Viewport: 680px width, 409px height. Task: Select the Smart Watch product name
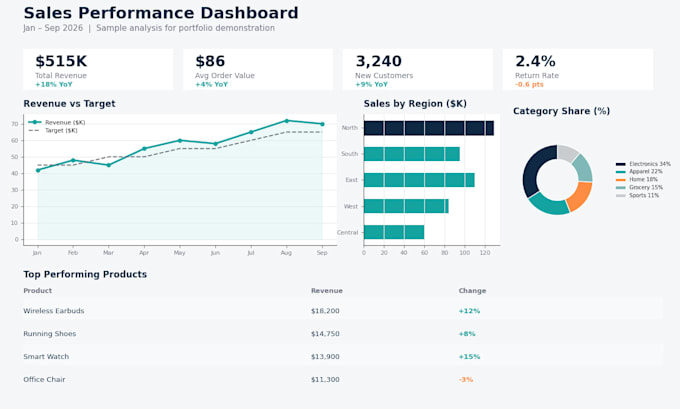46,357
